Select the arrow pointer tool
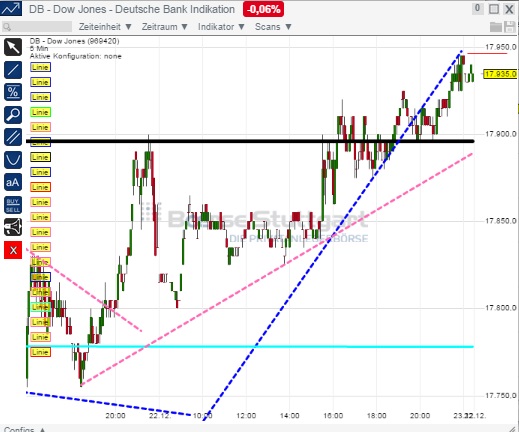 click(x=13, y=47)
